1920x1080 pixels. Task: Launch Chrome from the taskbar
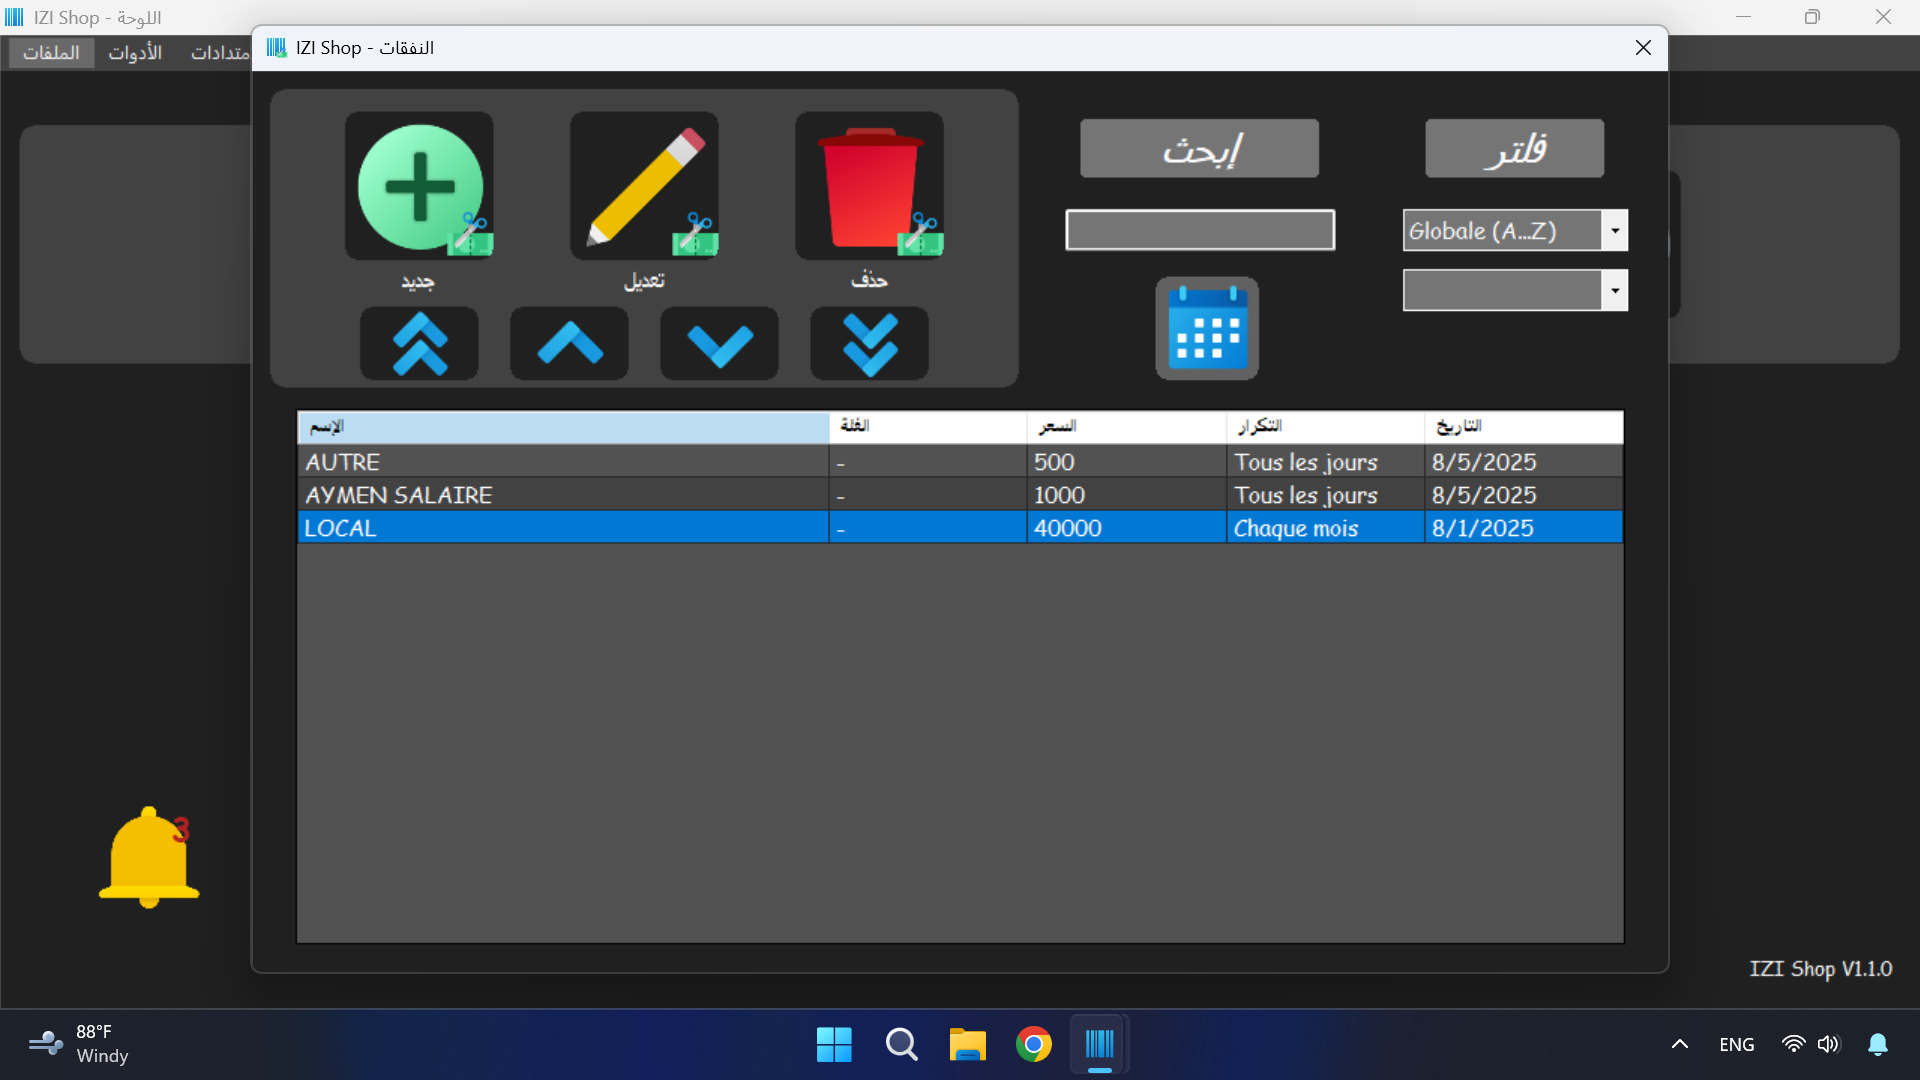(x=1033, y=1043)
